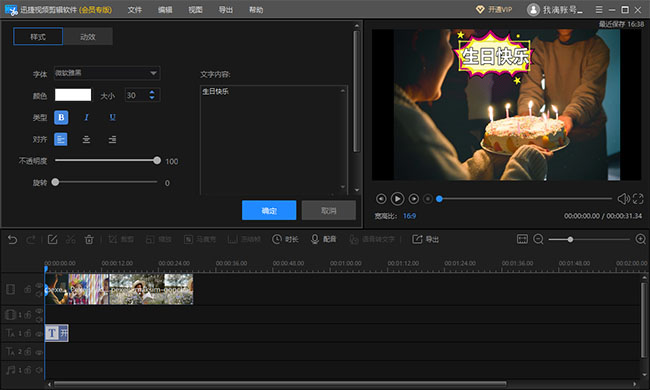Click the timeline zoom slider handle

click(x=570, y=239)
